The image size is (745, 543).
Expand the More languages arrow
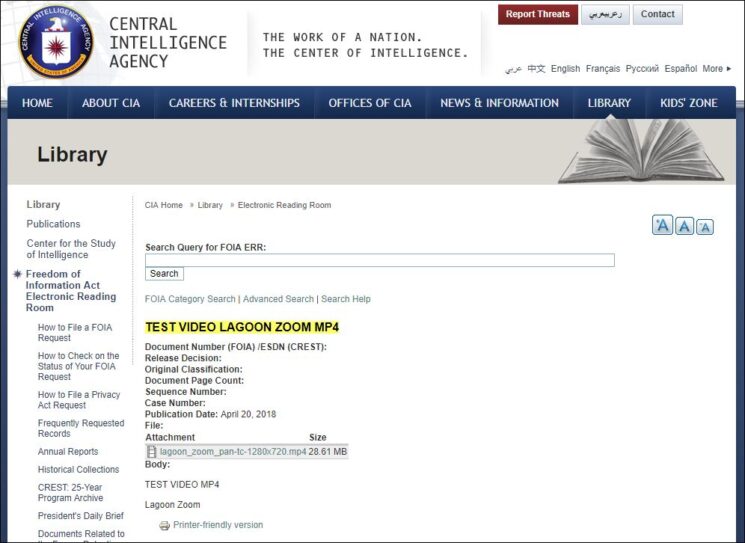pyautogui.click(x=729, y=69)
